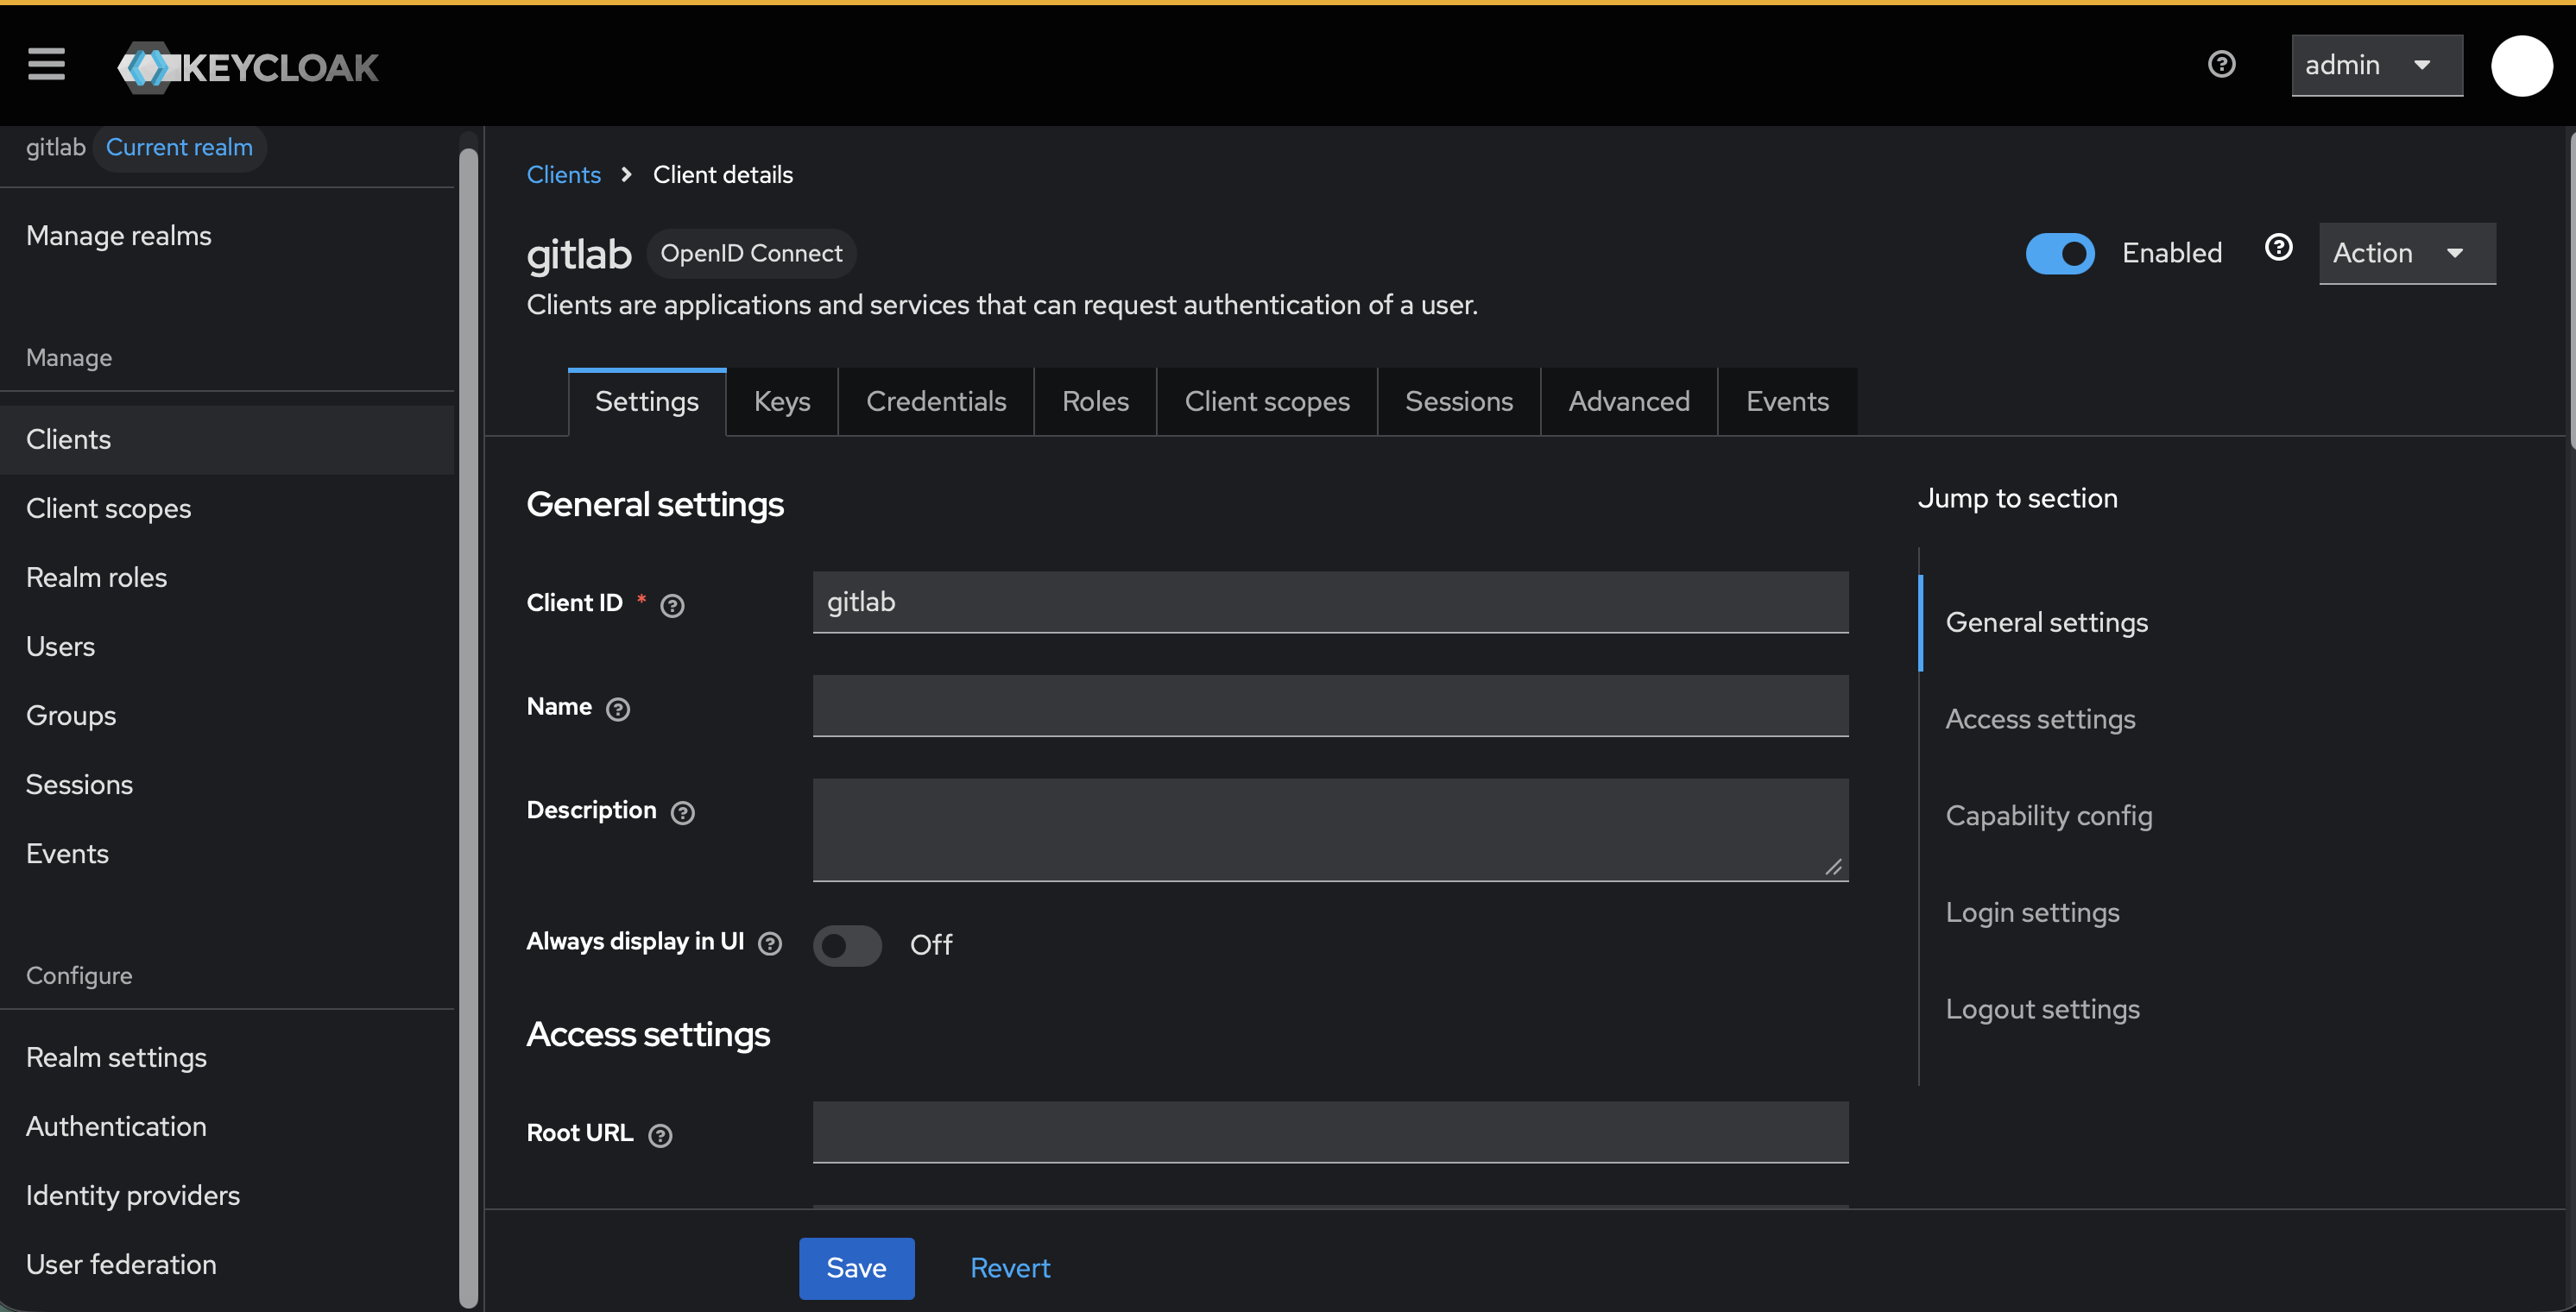Switch to the Keys tab
The image size is (2576, 1312).
(781, 402)
